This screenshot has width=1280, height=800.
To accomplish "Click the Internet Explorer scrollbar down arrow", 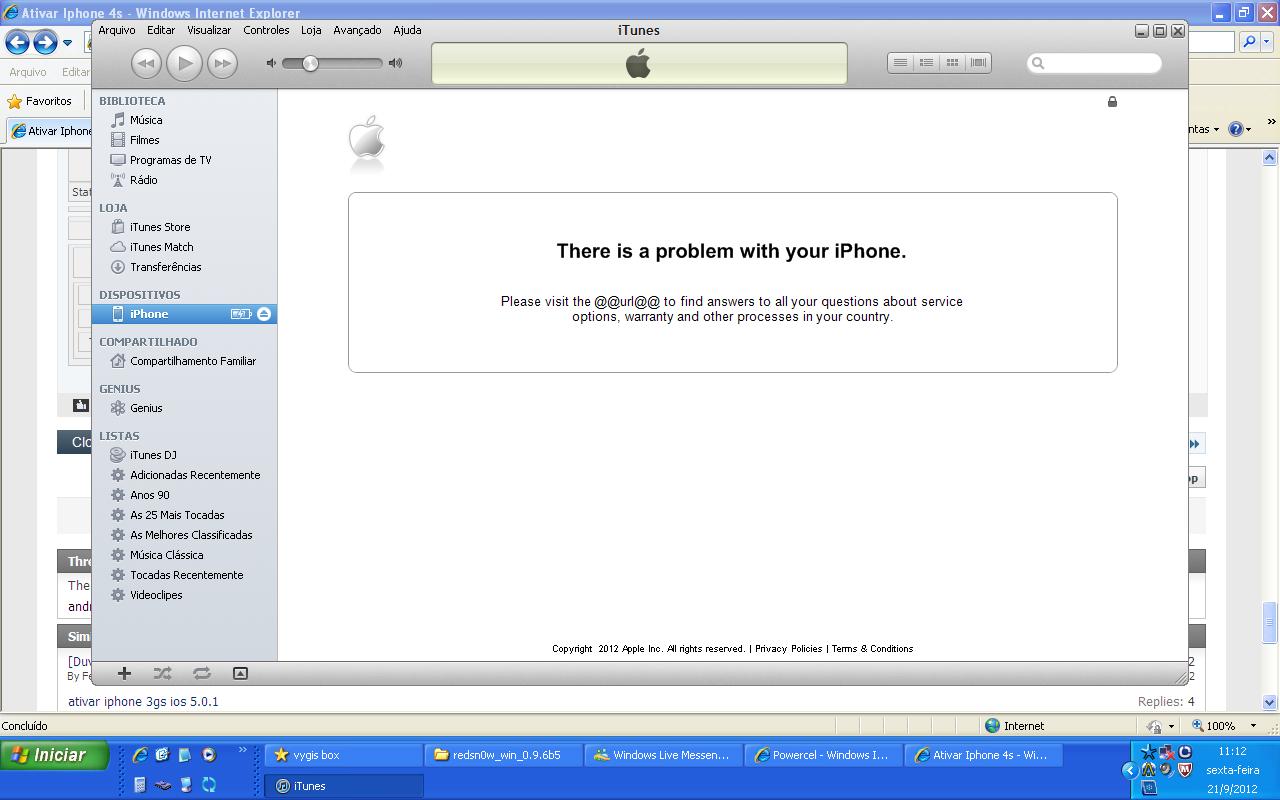I will click(1270, 703).
